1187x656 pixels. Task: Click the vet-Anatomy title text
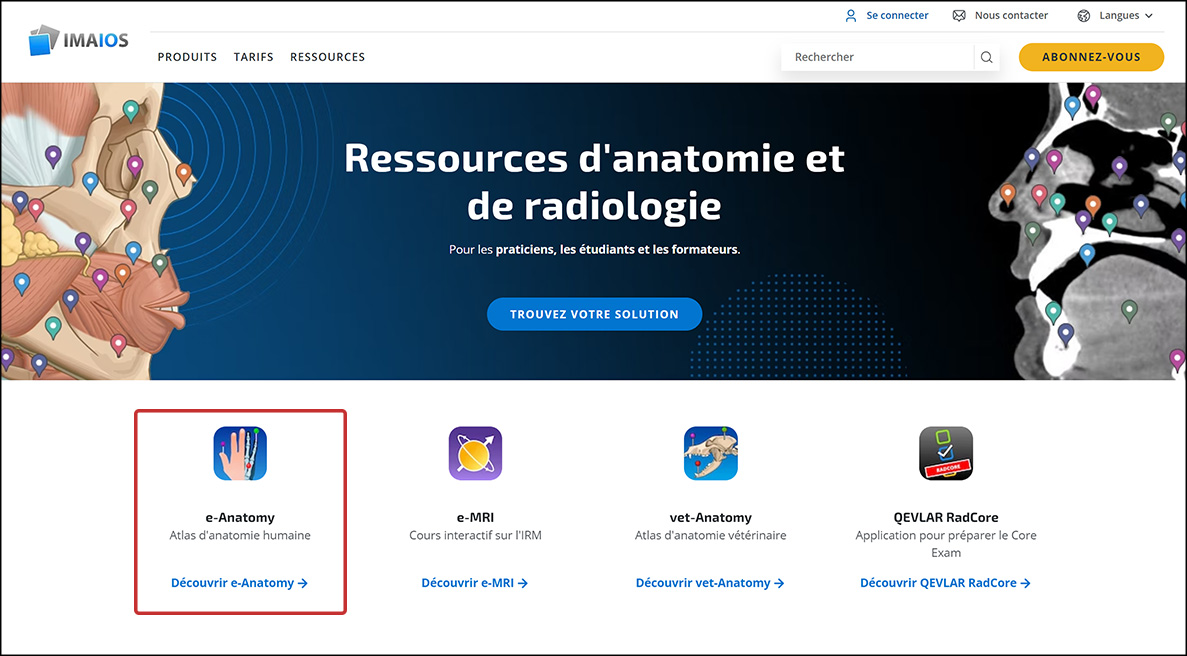click(x=711, y=518)
